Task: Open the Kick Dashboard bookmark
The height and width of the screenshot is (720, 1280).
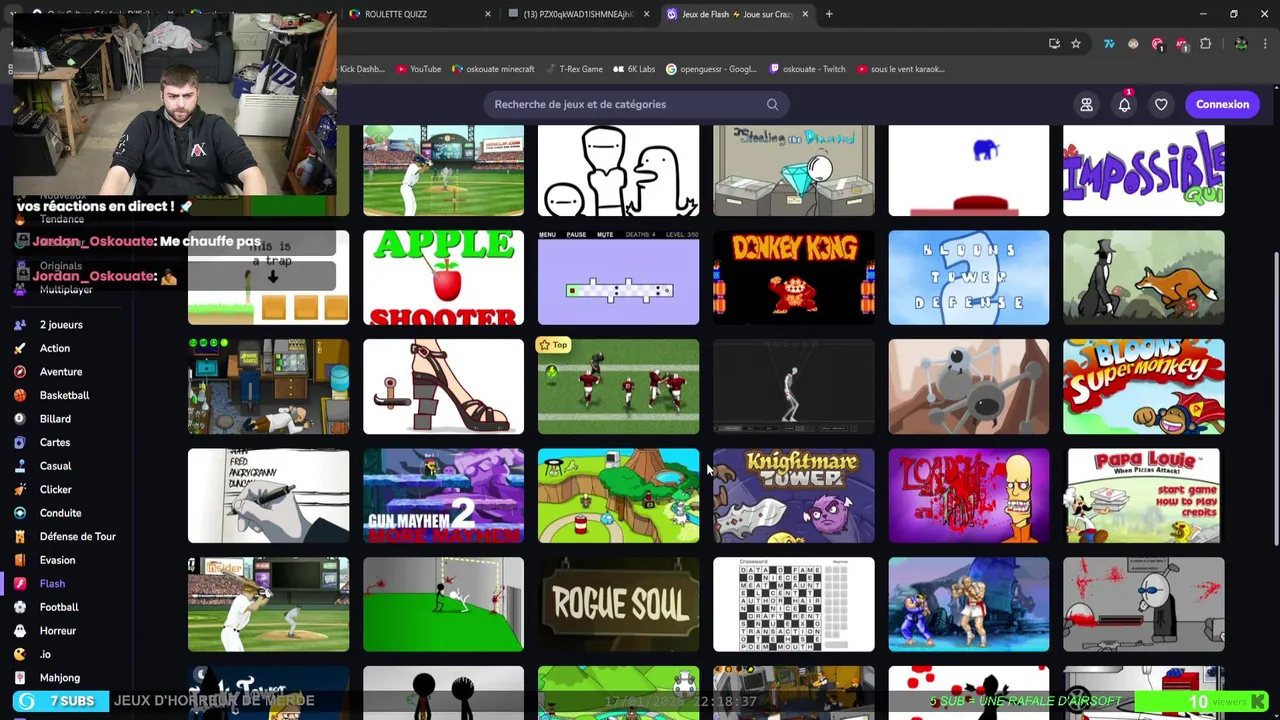Action: pyautogui.click(x=362, y=69)
